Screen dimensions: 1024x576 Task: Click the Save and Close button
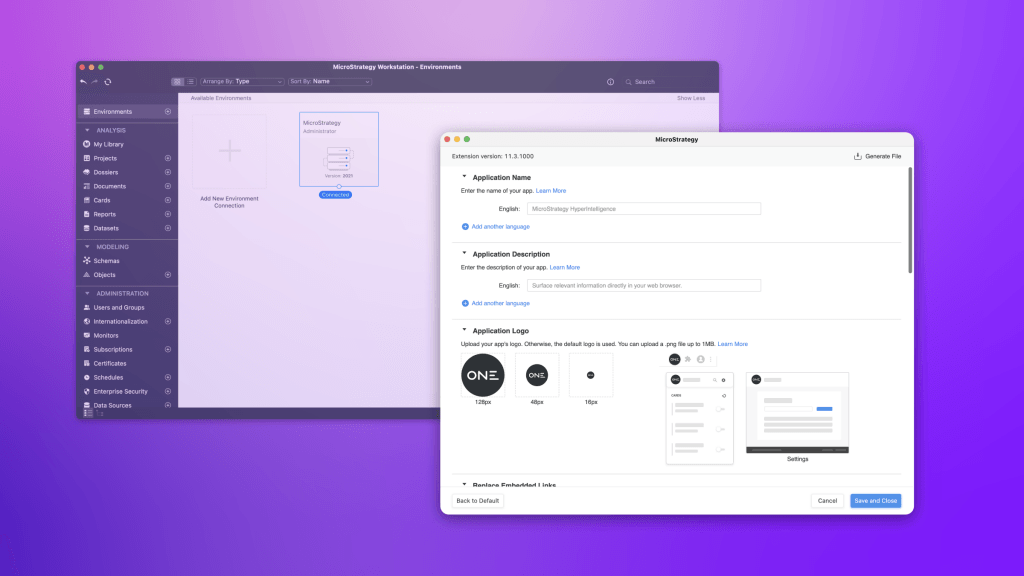point(875,500)
